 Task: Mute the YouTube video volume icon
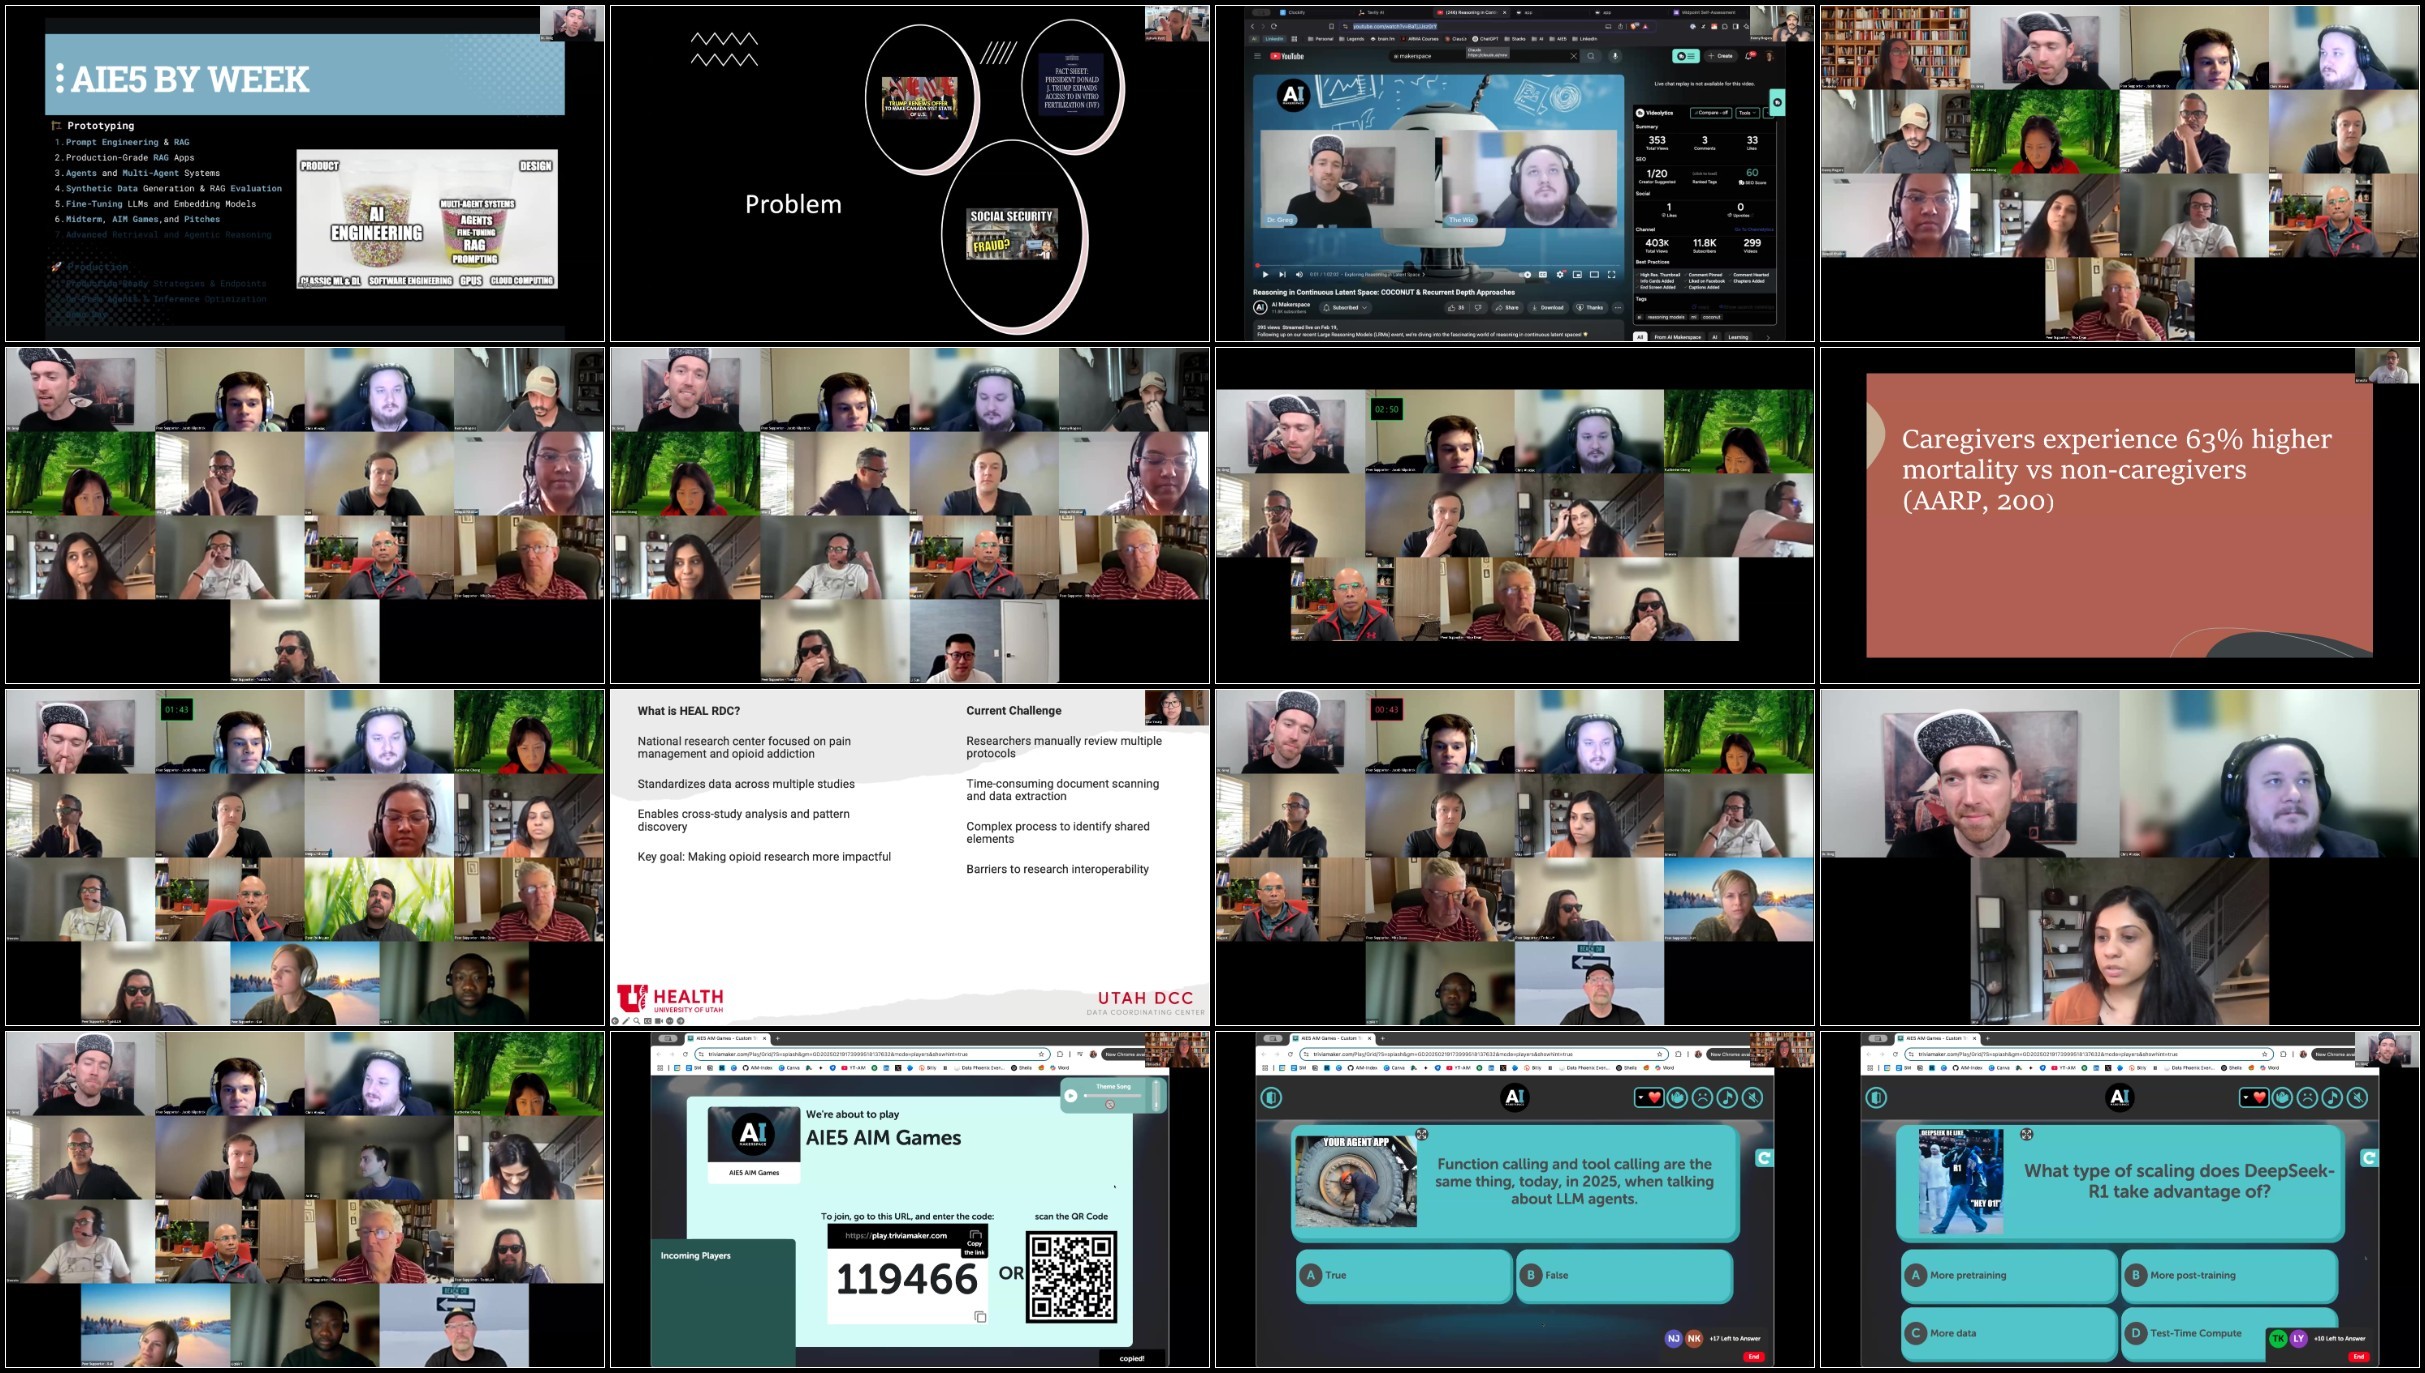pos(1299,274)
